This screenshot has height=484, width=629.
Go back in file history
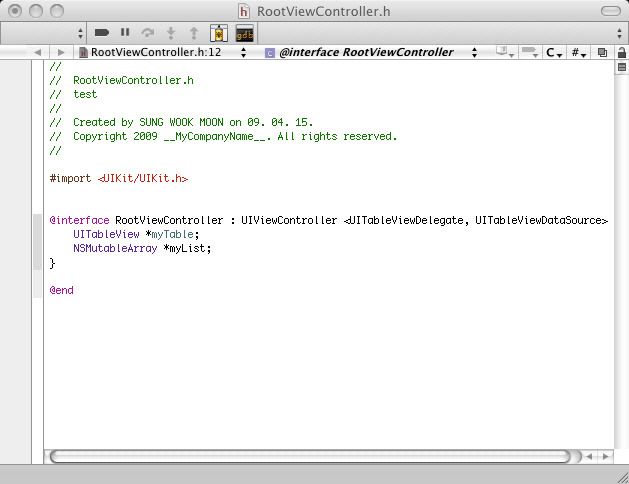coord(38,53)
